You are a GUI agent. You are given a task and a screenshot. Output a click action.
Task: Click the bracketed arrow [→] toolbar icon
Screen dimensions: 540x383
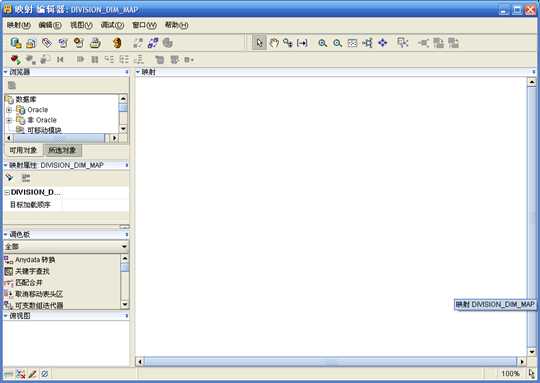(302, 43)
